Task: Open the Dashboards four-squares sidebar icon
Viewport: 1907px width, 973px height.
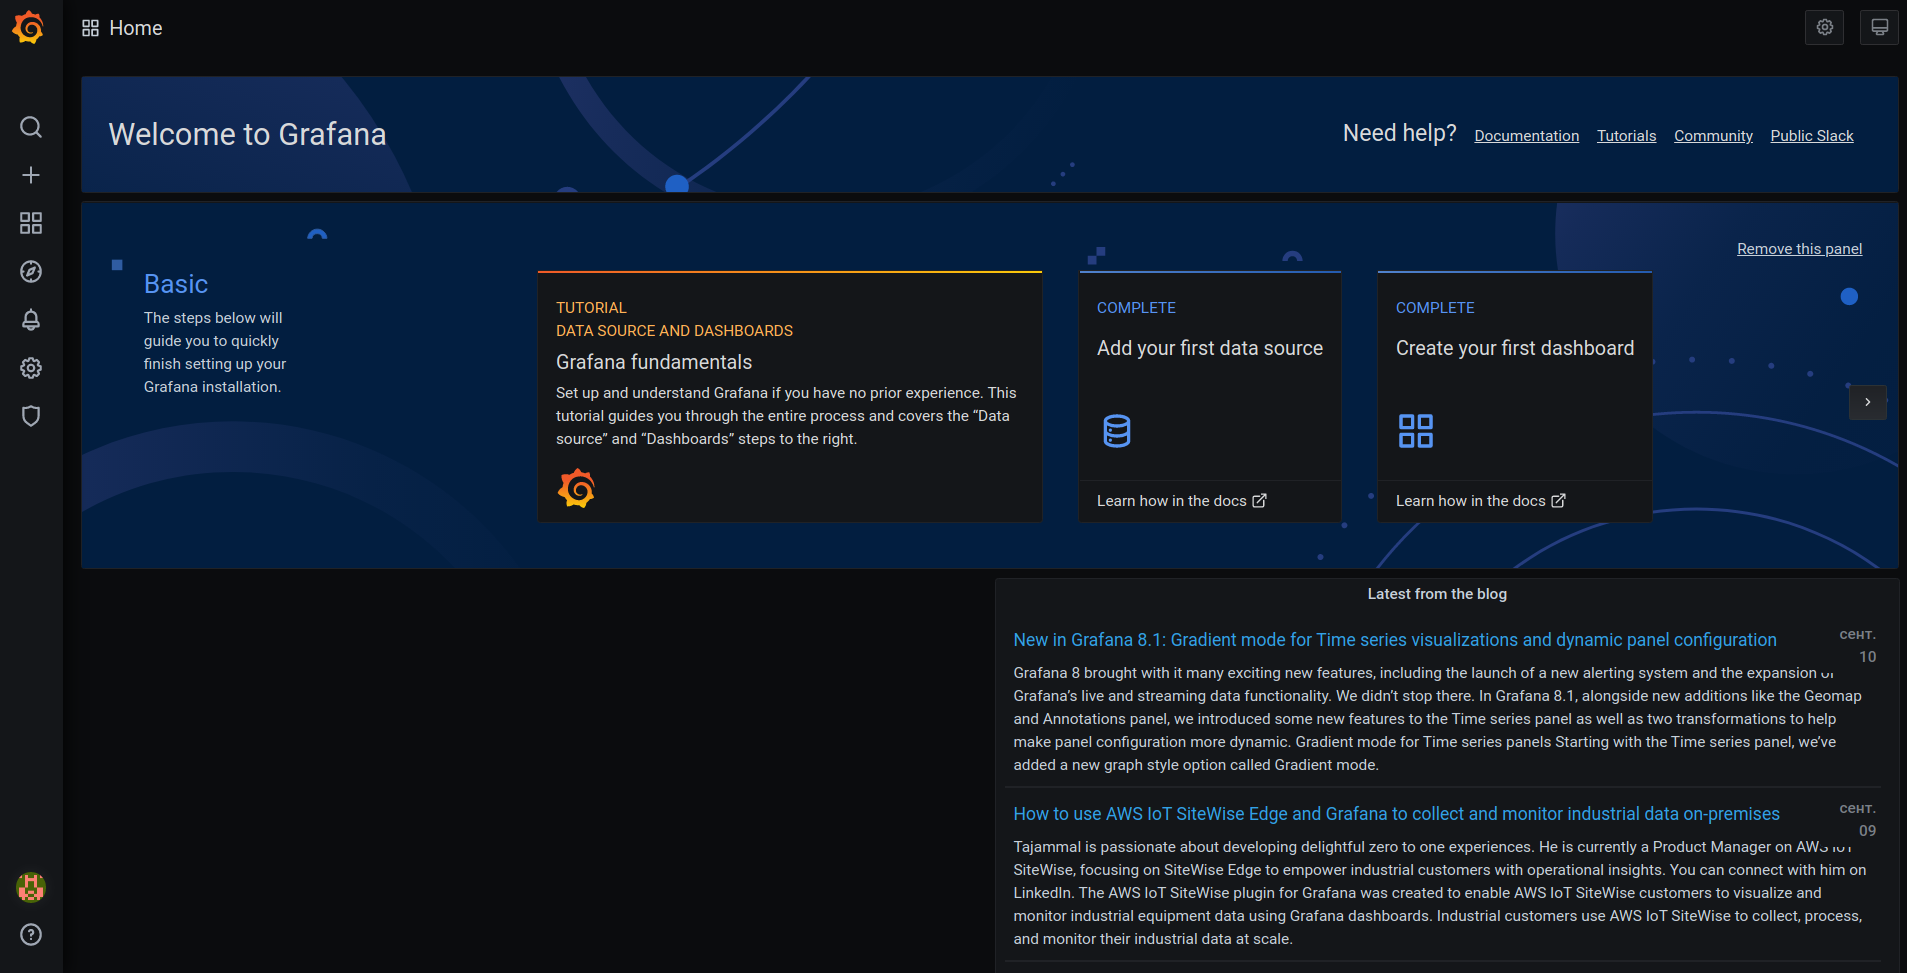Action: tap(31, 223)
